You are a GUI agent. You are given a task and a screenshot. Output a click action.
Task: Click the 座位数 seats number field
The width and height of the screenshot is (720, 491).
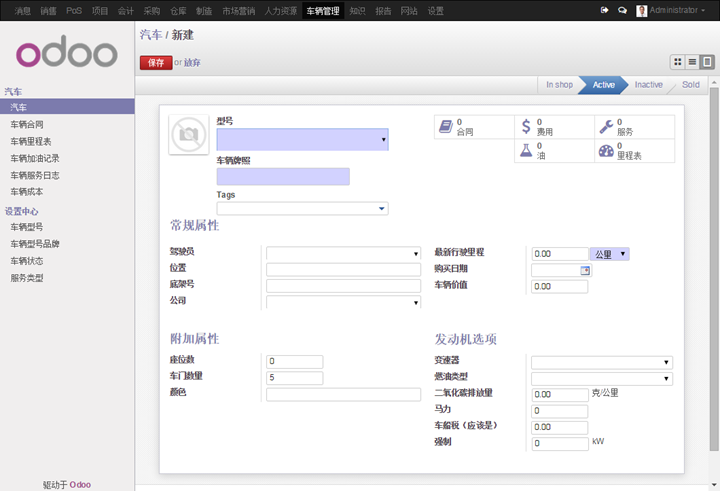[295, 361]
